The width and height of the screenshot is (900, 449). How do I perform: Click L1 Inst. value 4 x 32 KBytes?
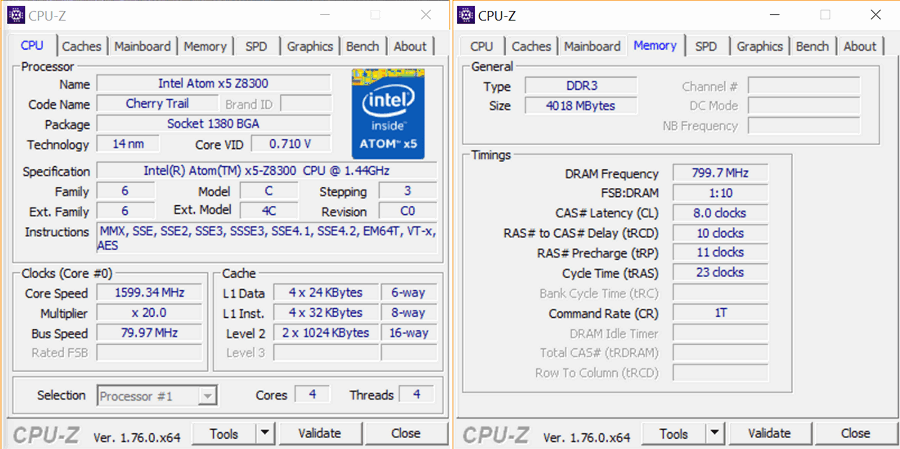(x=326, y=313)
